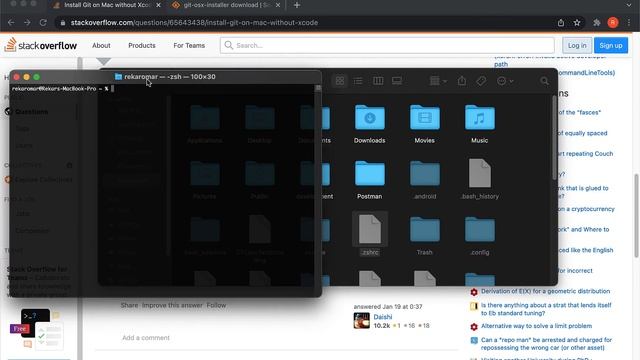Click the Finder share icon
The width and height of the screenshot is (640, 360).
(462, 81)
